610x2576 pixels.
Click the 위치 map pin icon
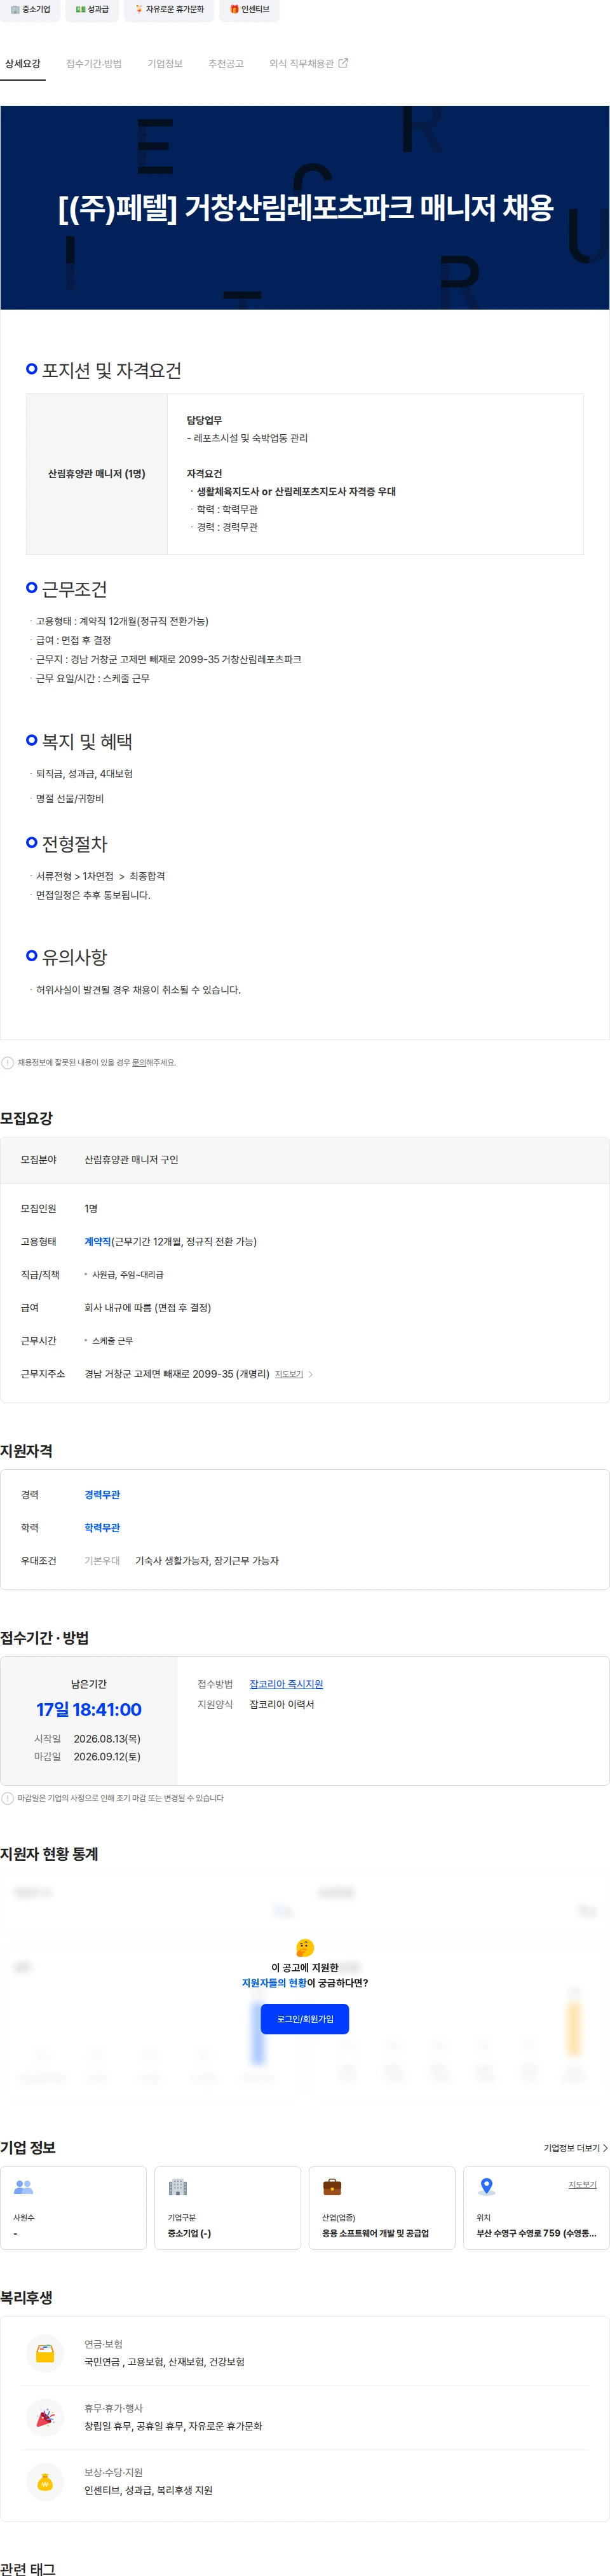pos(487,2187)
